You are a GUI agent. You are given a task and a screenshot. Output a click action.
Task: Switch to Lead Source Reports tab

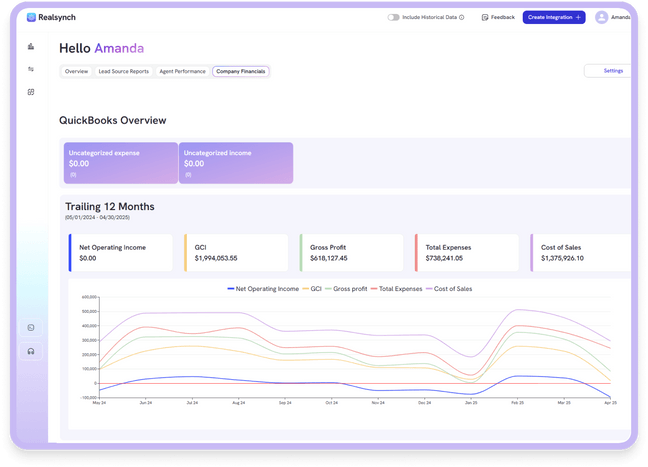pyautogui.click(x=124, y=71)
